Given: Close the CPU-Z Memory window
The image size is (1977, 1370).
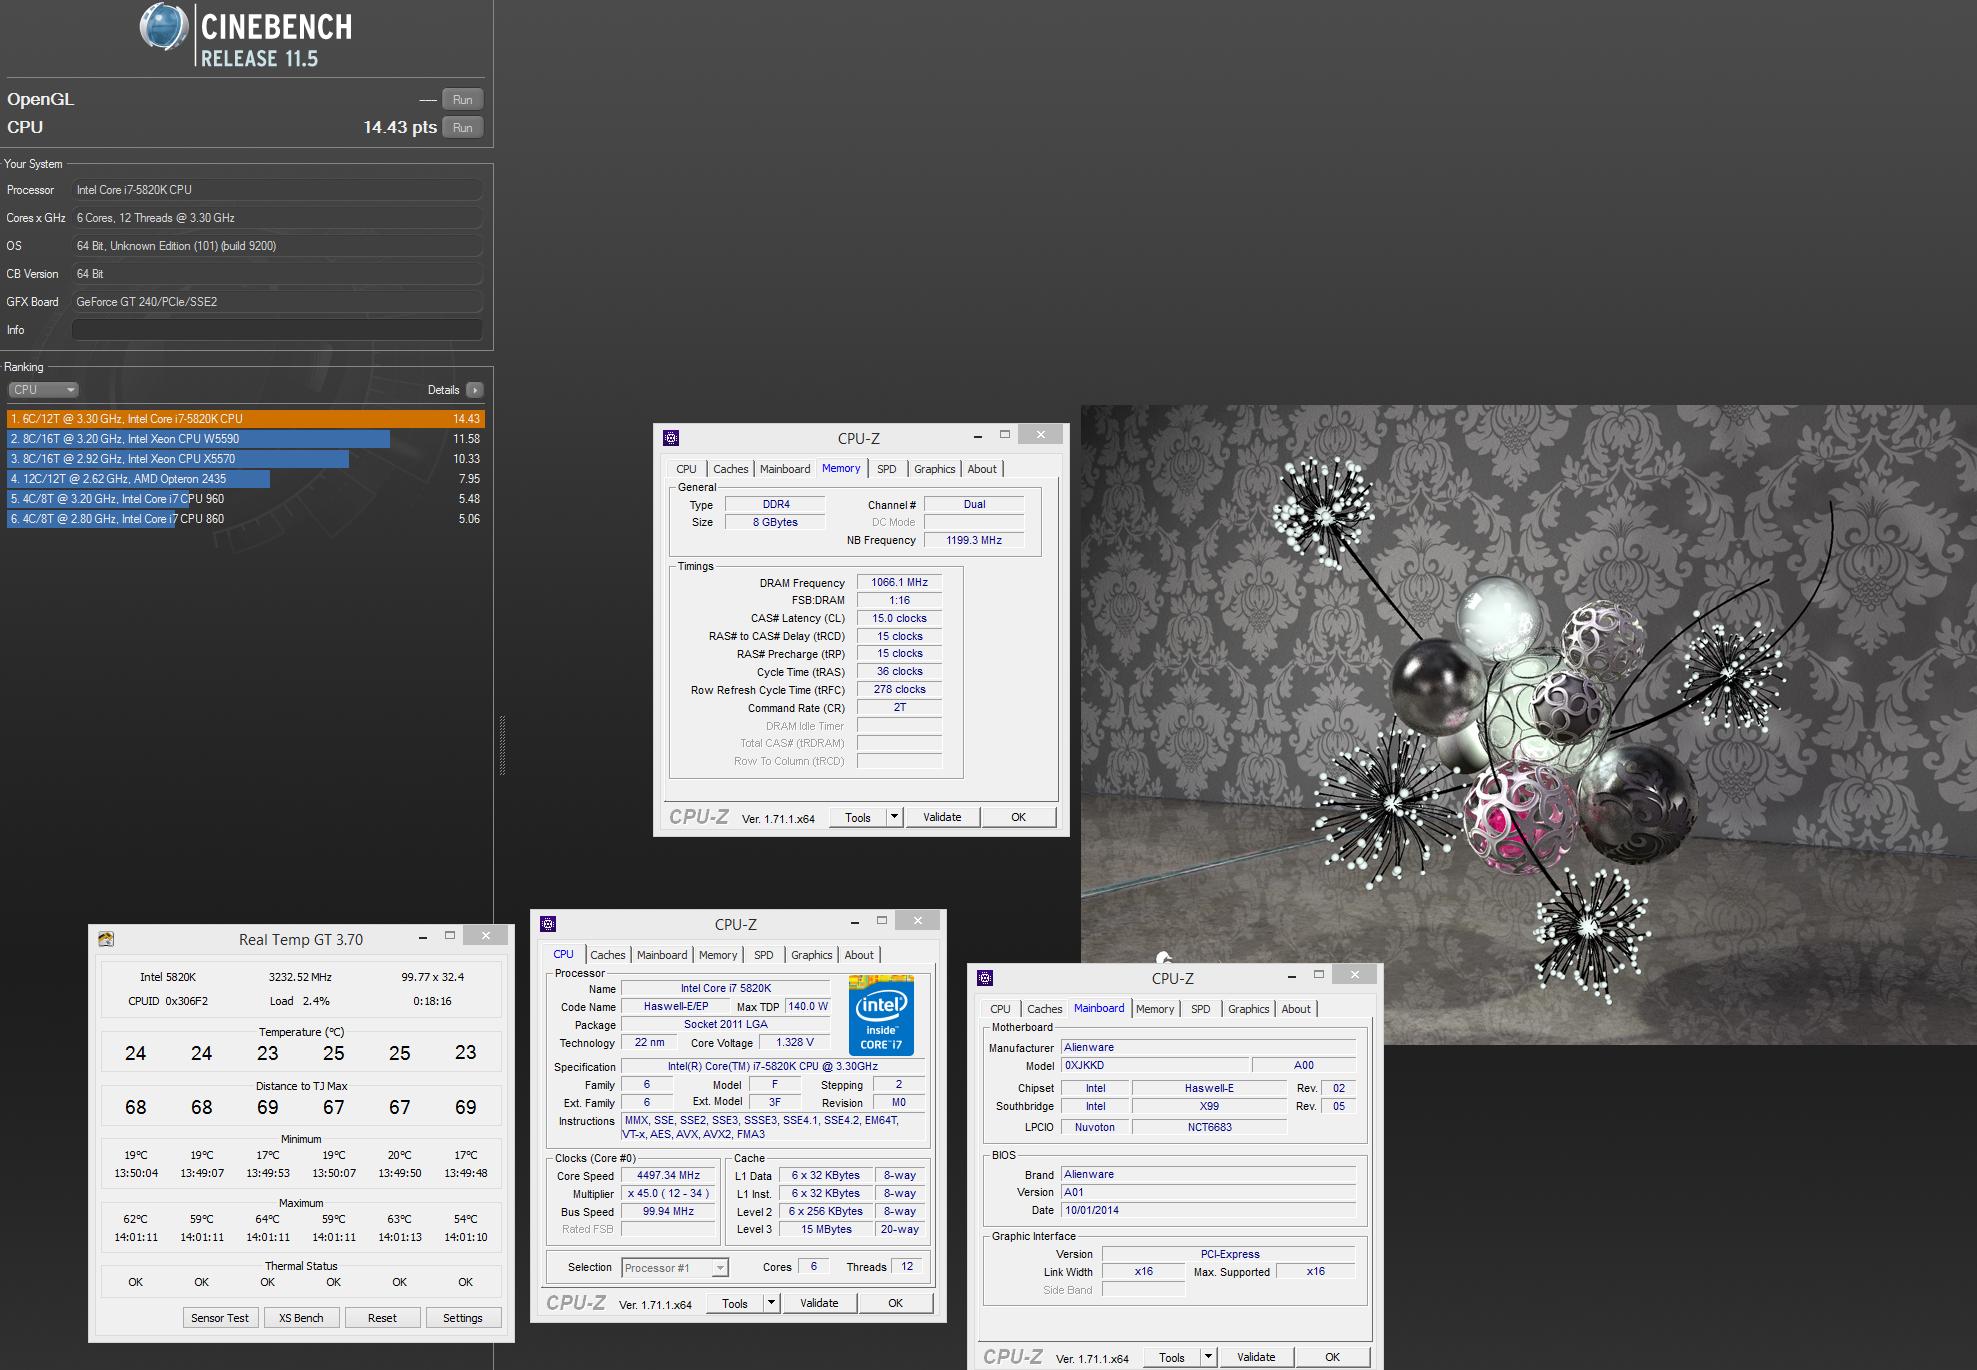Looking at the screenshot, I should coord(1041,434).
